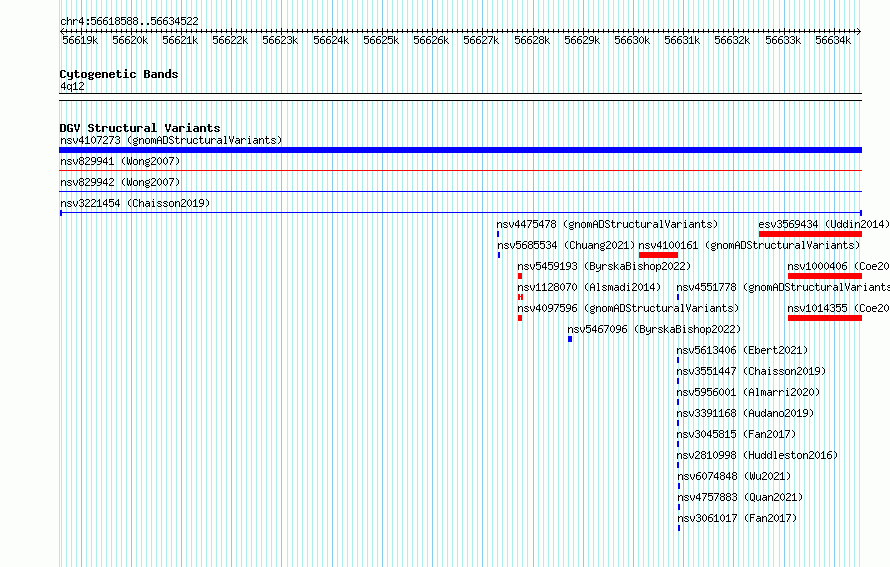Open the nsv829942 (Wong2007) variant label
The image size is (890, 567).
click(x=120, y=182)
